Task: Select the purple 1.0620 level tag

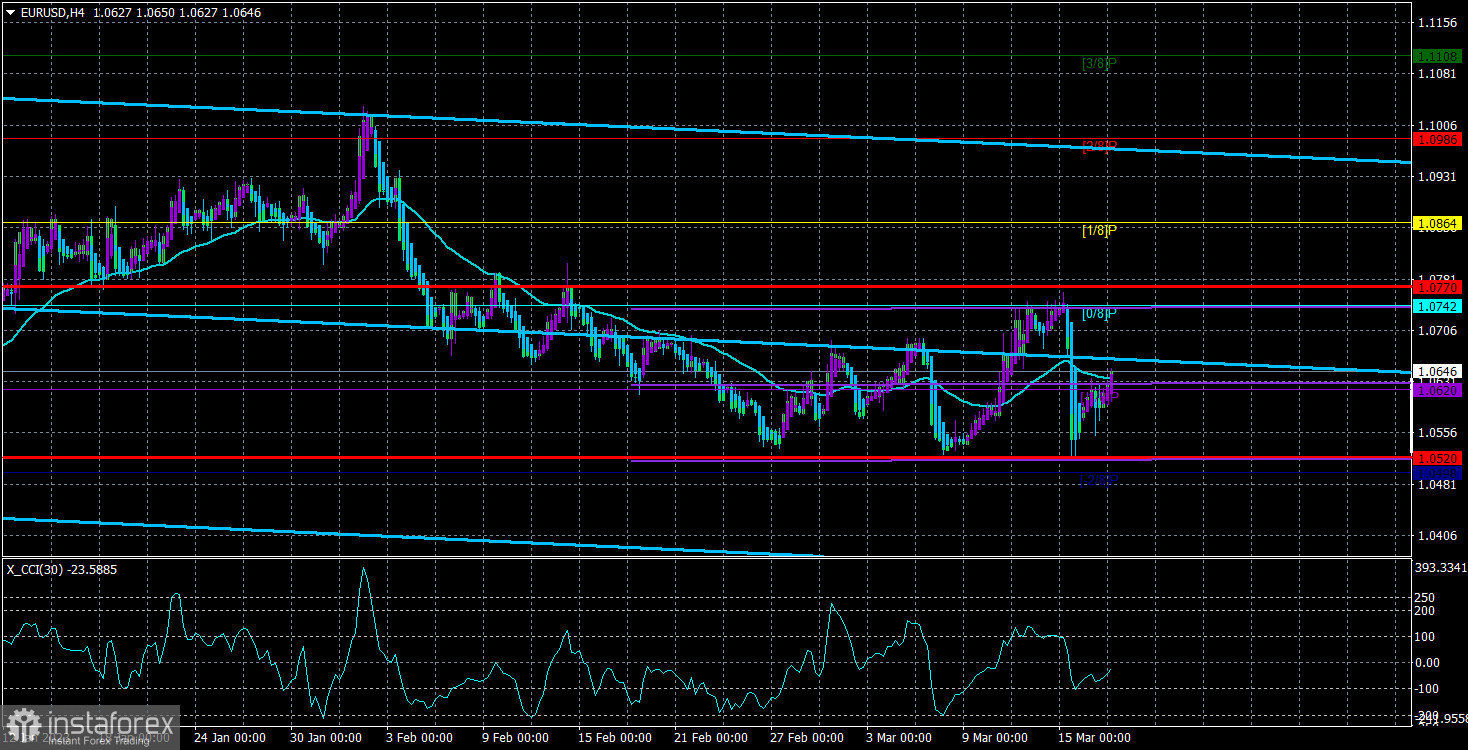Action: [x=1439, y=390]
